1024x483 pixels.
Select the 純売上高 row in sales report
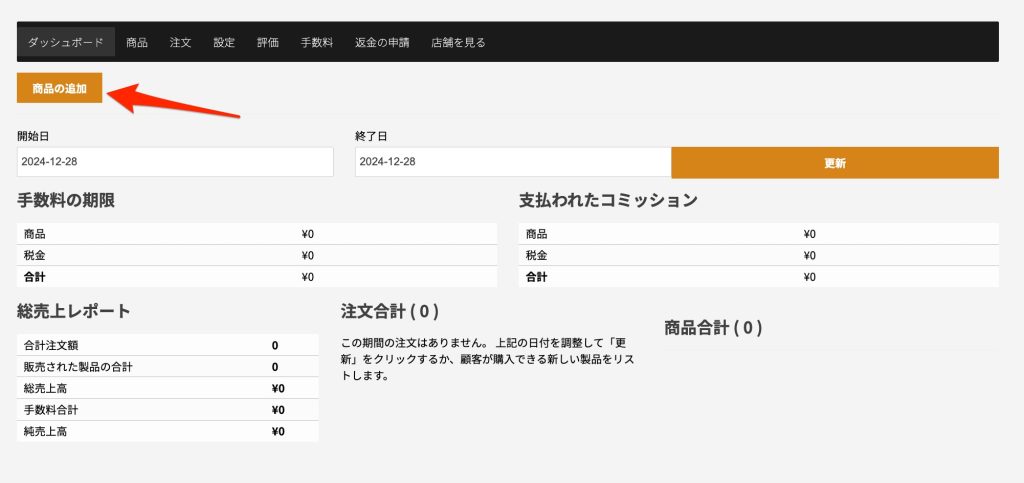pos(167,431)
